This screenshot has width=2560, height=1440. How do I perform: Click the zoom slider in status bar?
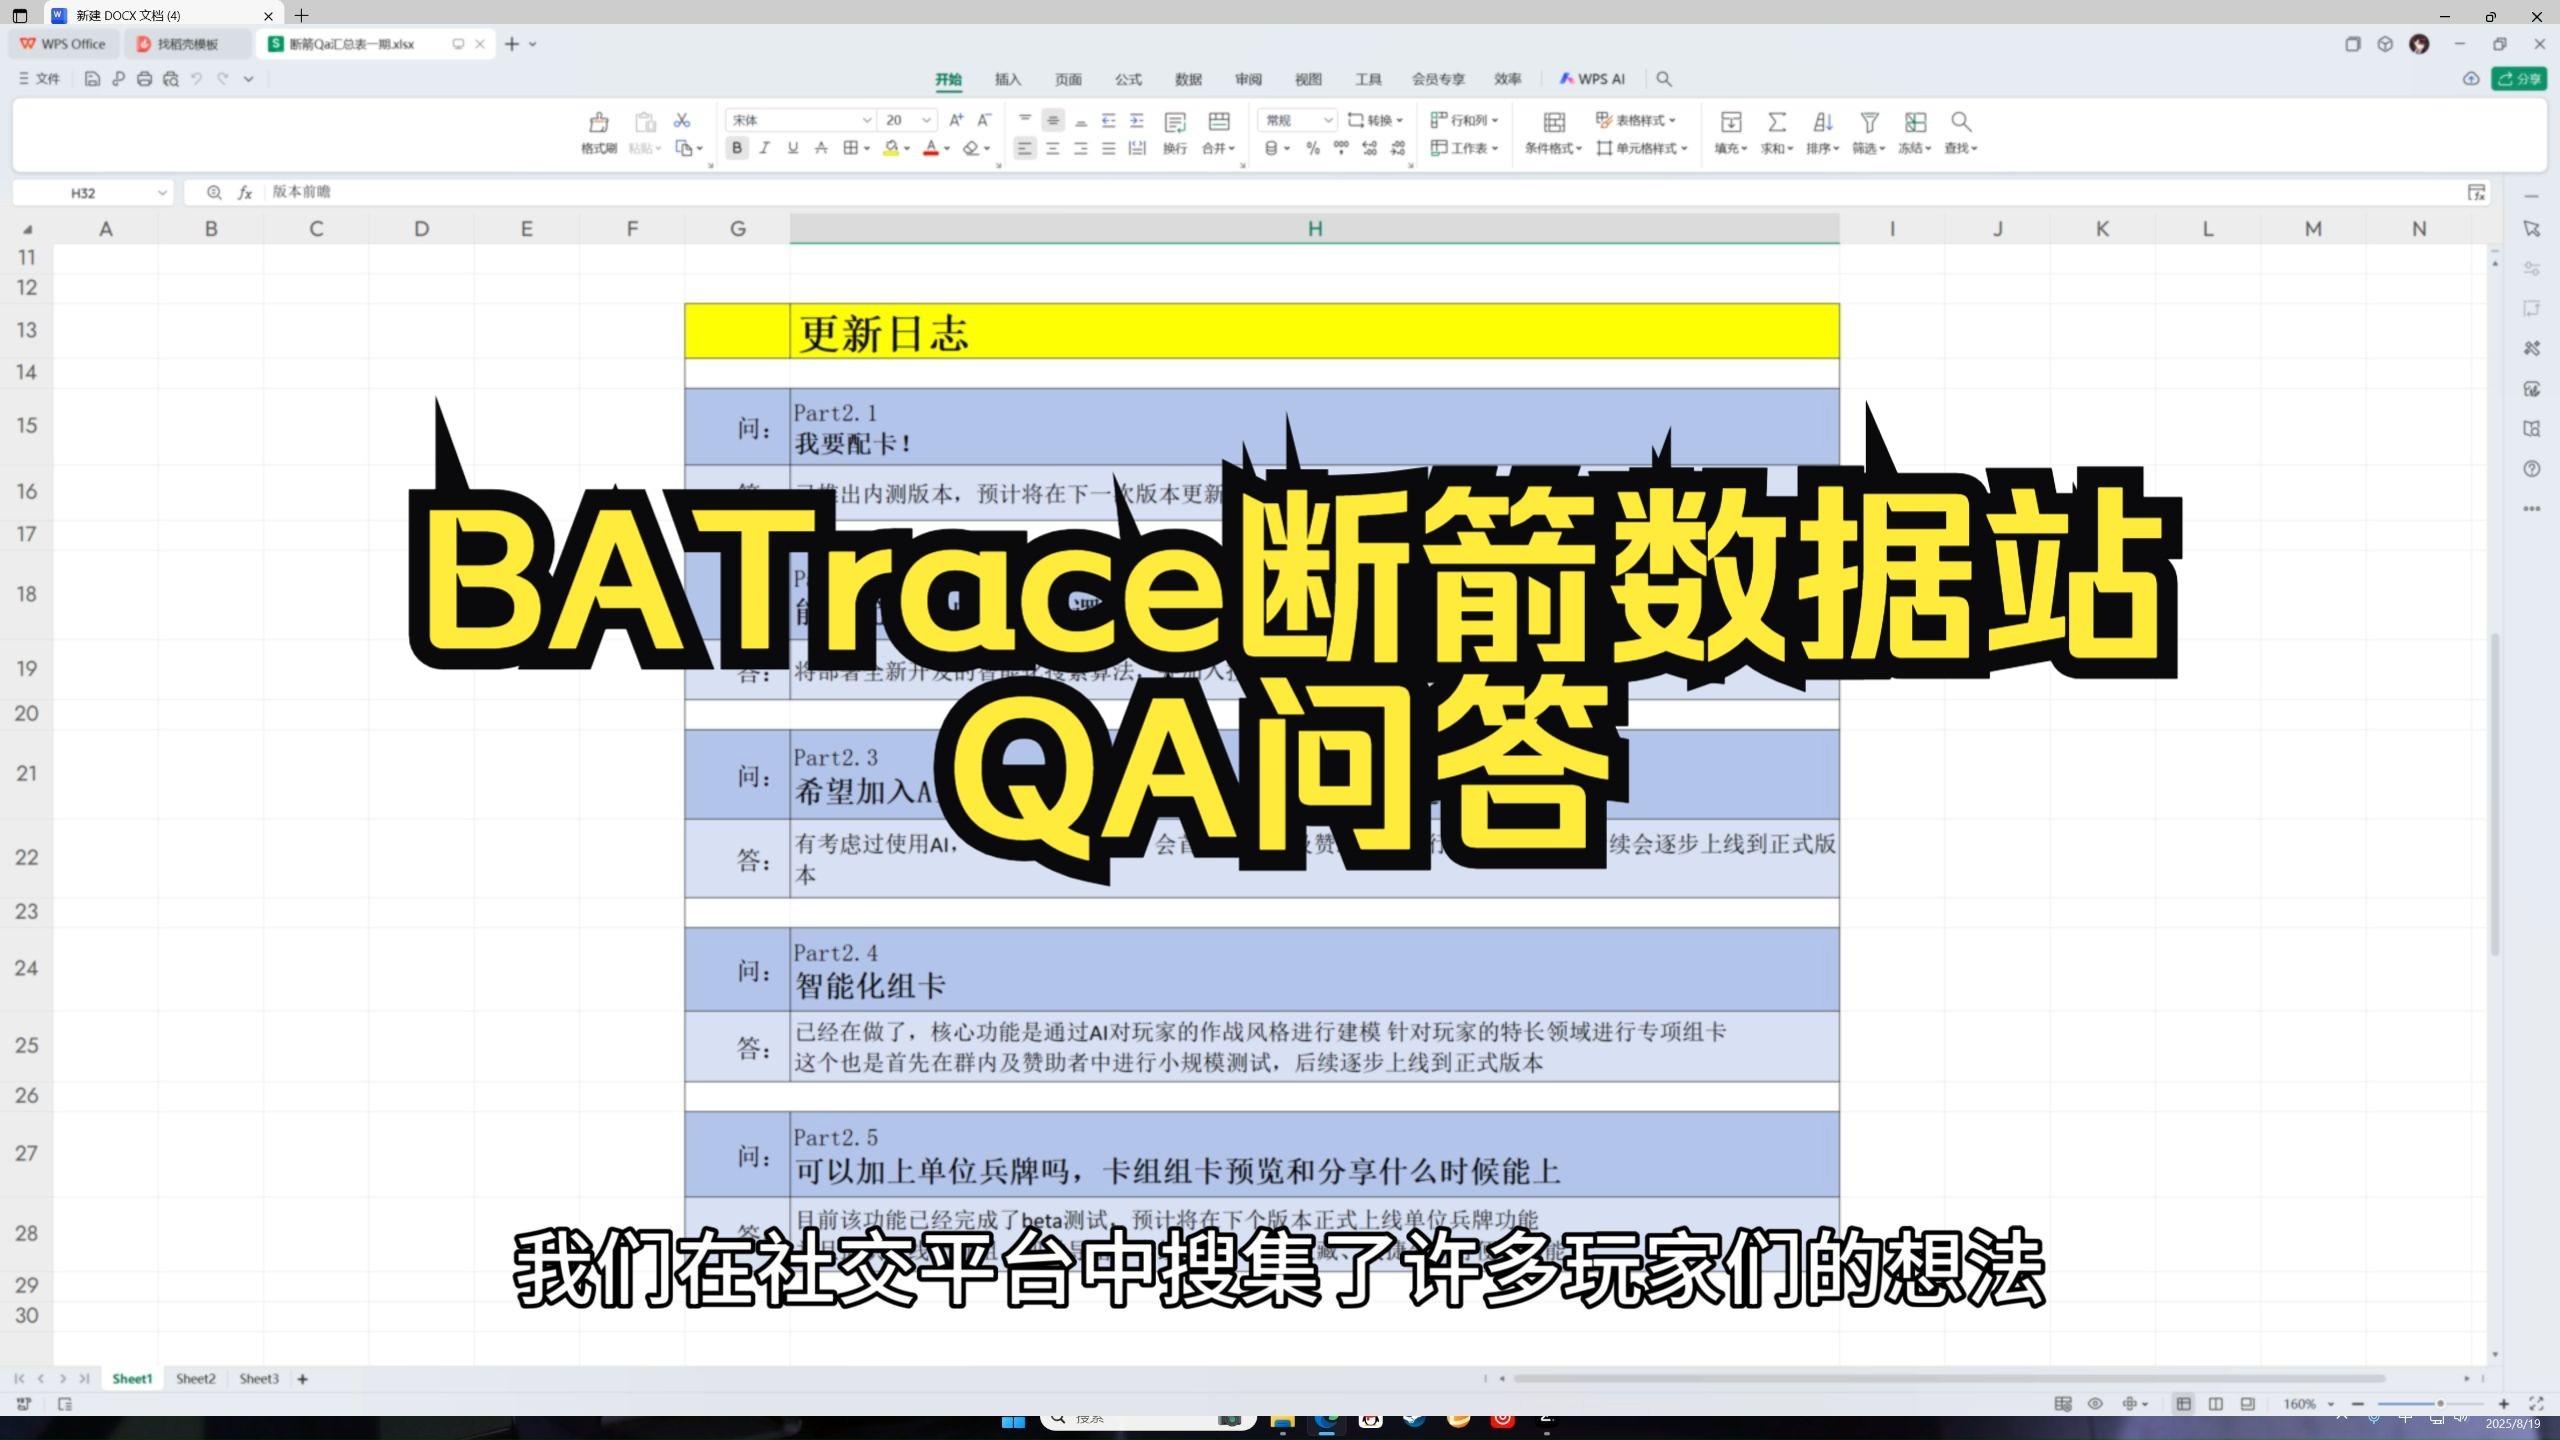coord(2430,1404)
